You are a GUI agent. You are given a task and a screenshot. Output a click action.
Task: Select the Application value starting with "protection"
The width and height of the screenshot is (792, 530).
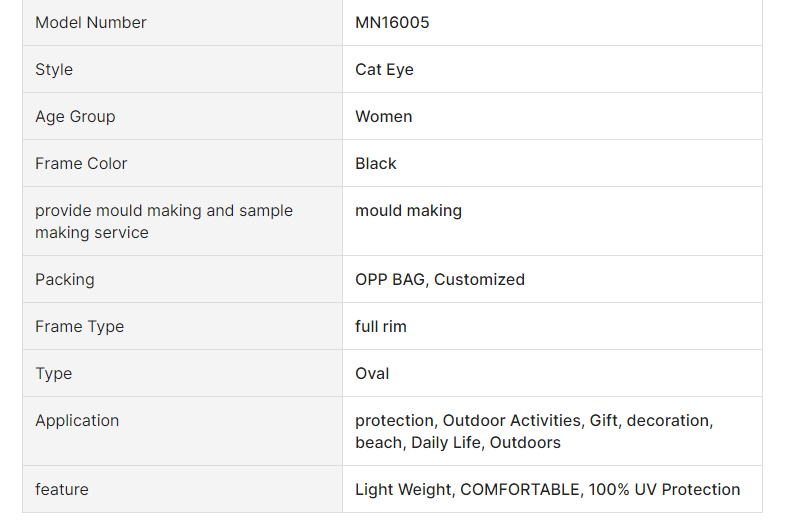coord(534,431)
